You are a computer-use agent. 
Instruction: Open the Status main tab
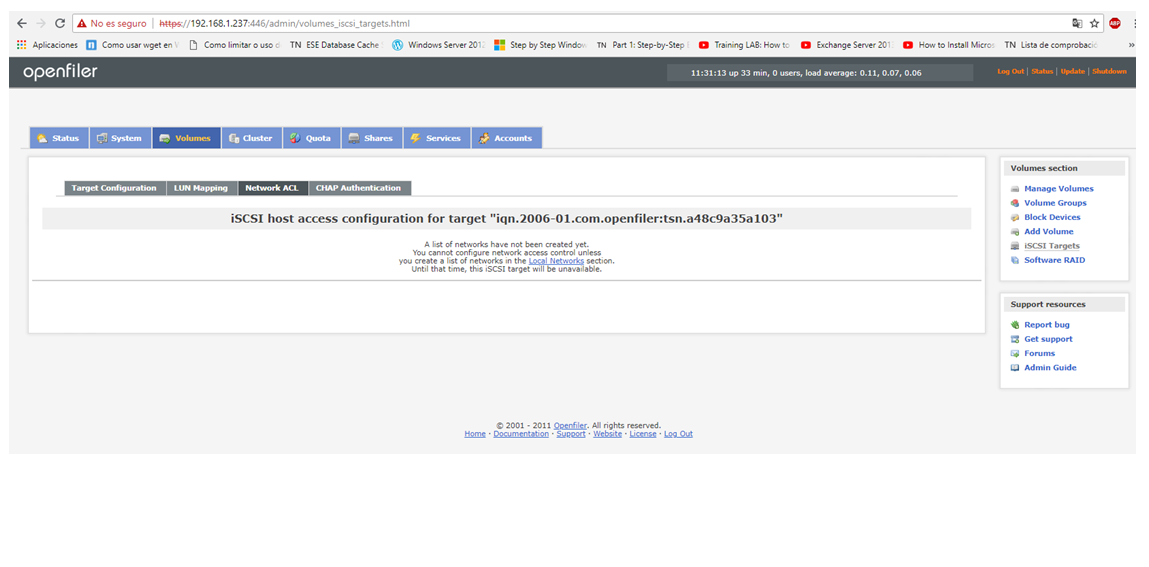59,138
